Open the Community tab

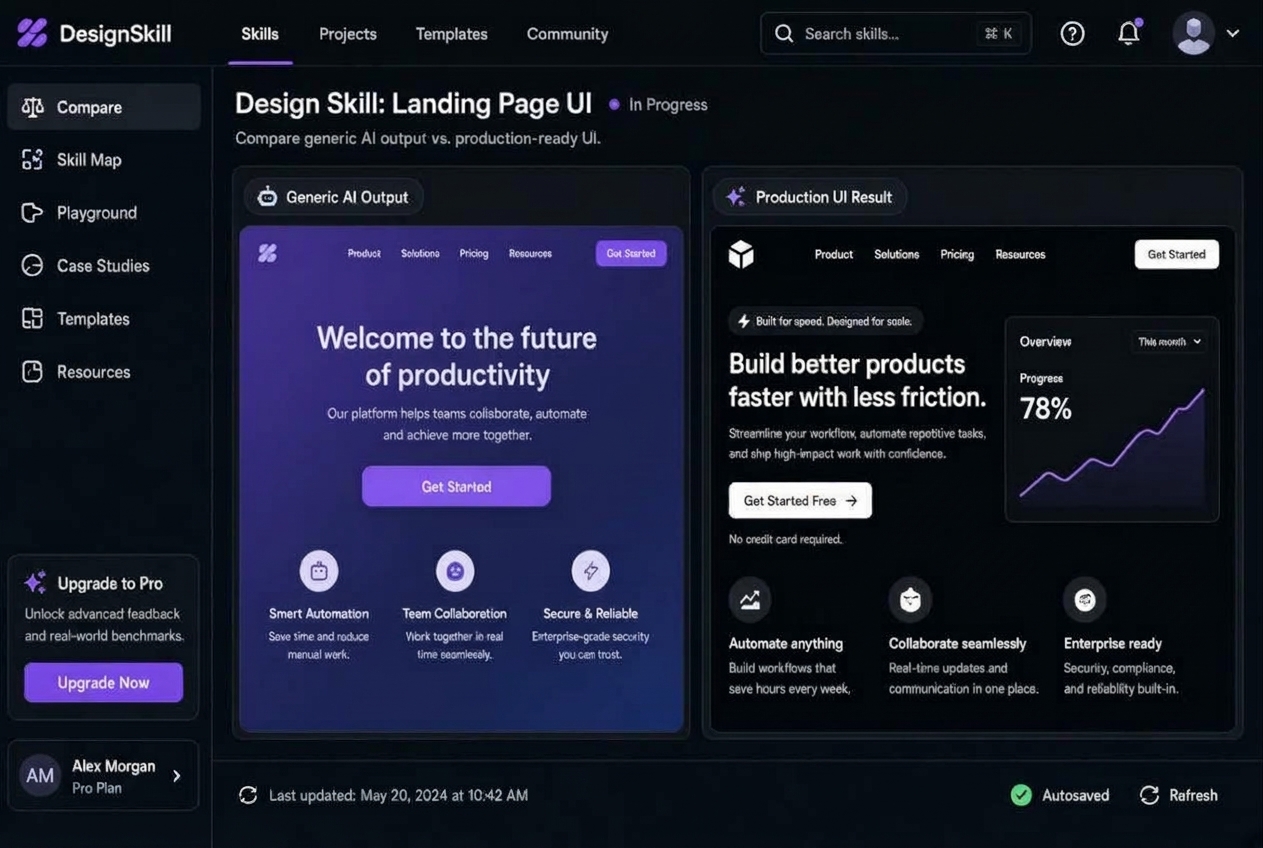click(567, 34)
